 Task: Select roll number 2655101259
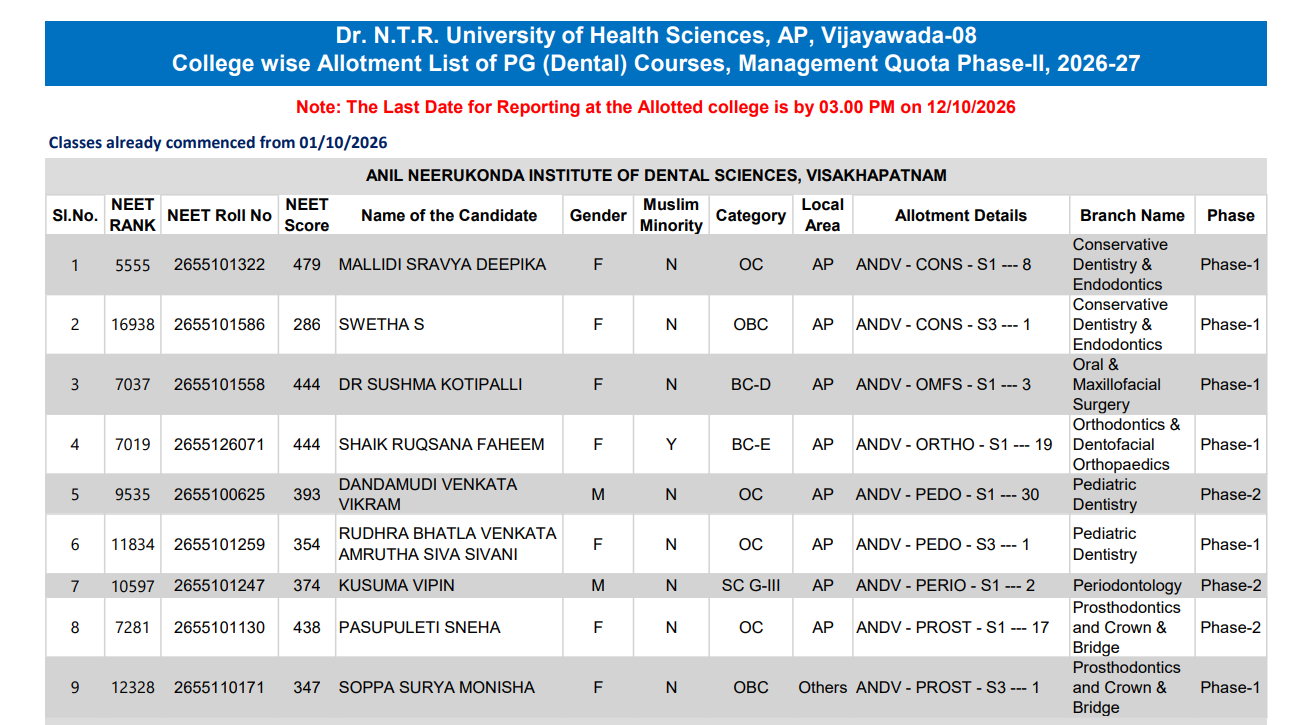pos(219,545)
